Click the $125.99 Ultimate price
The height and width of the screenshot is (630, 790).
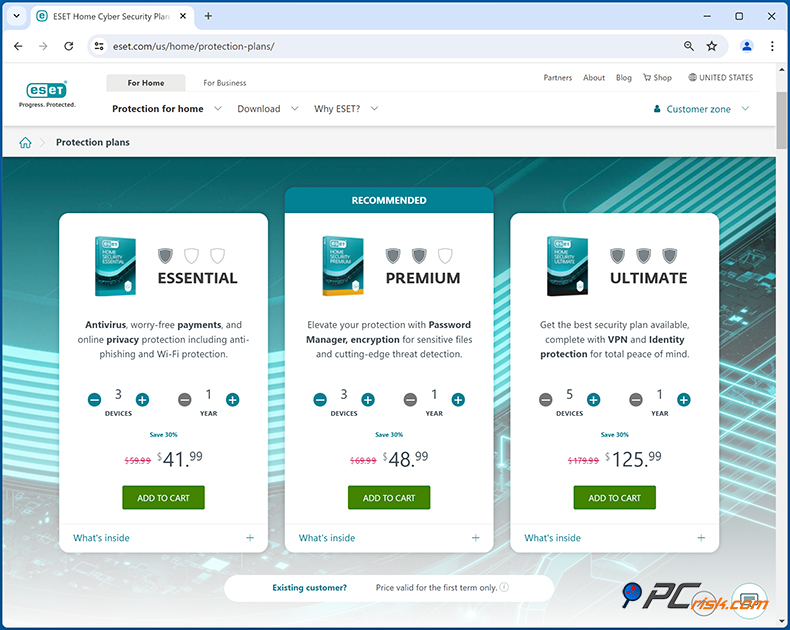click(x=633, y=459)
